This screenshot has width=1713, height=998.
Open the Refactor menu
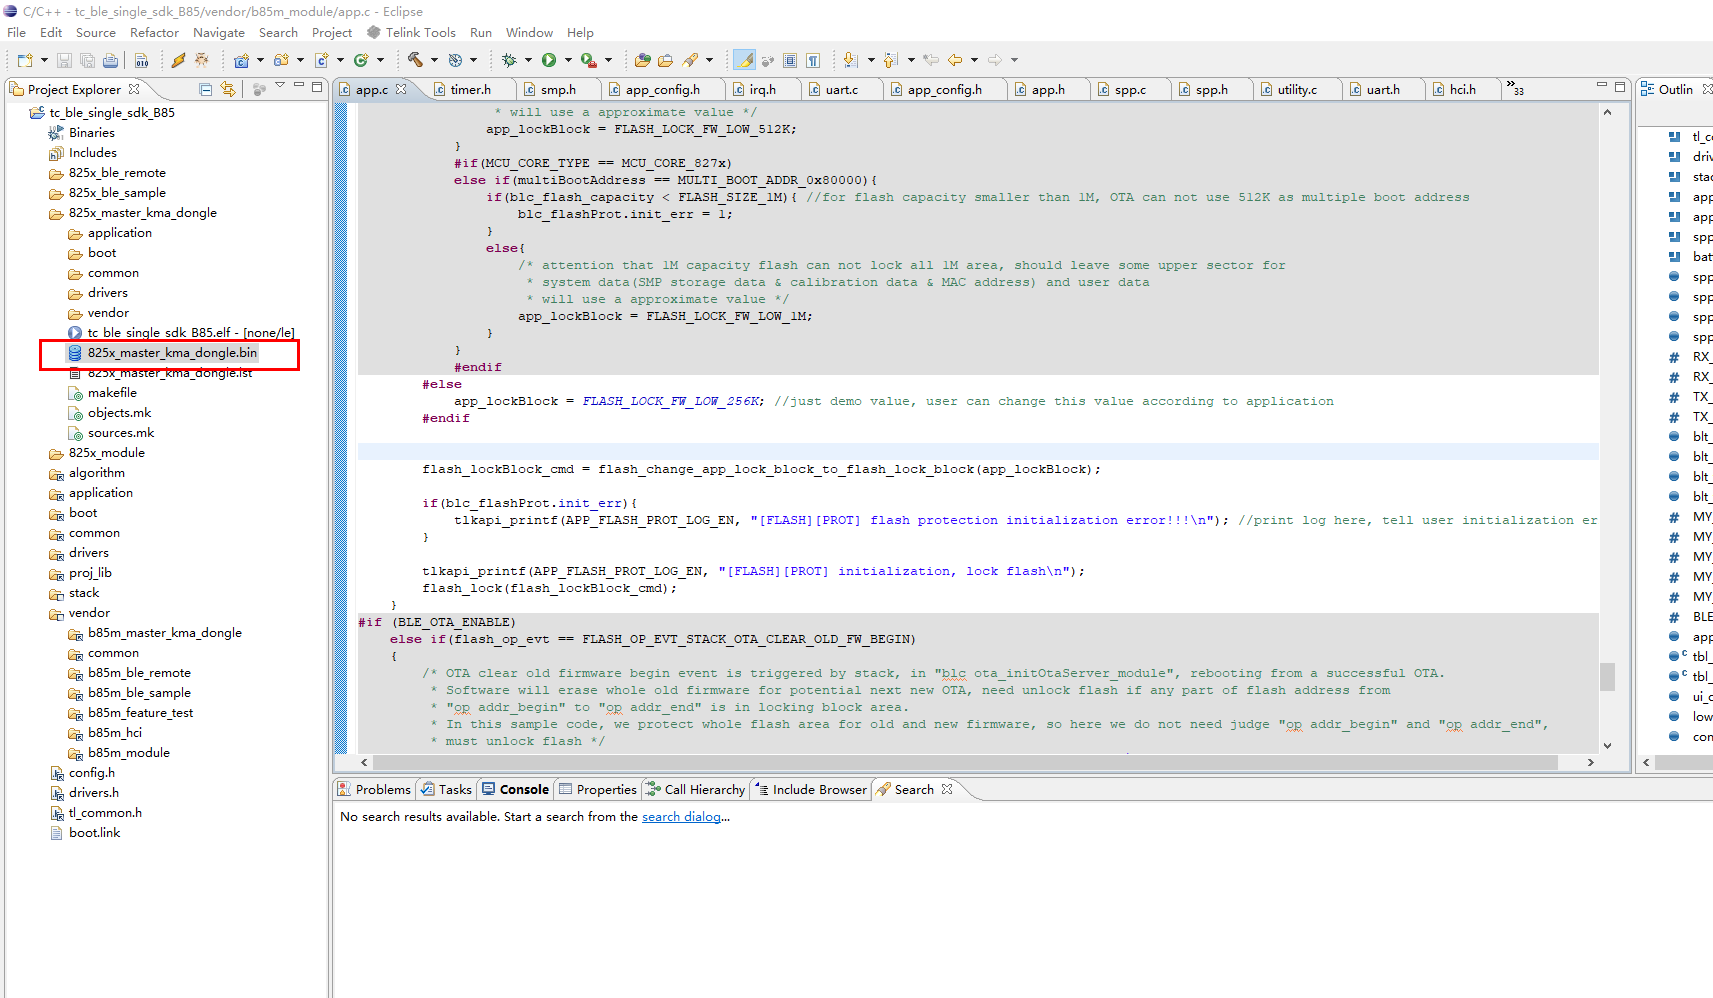(x=154, y=32)
